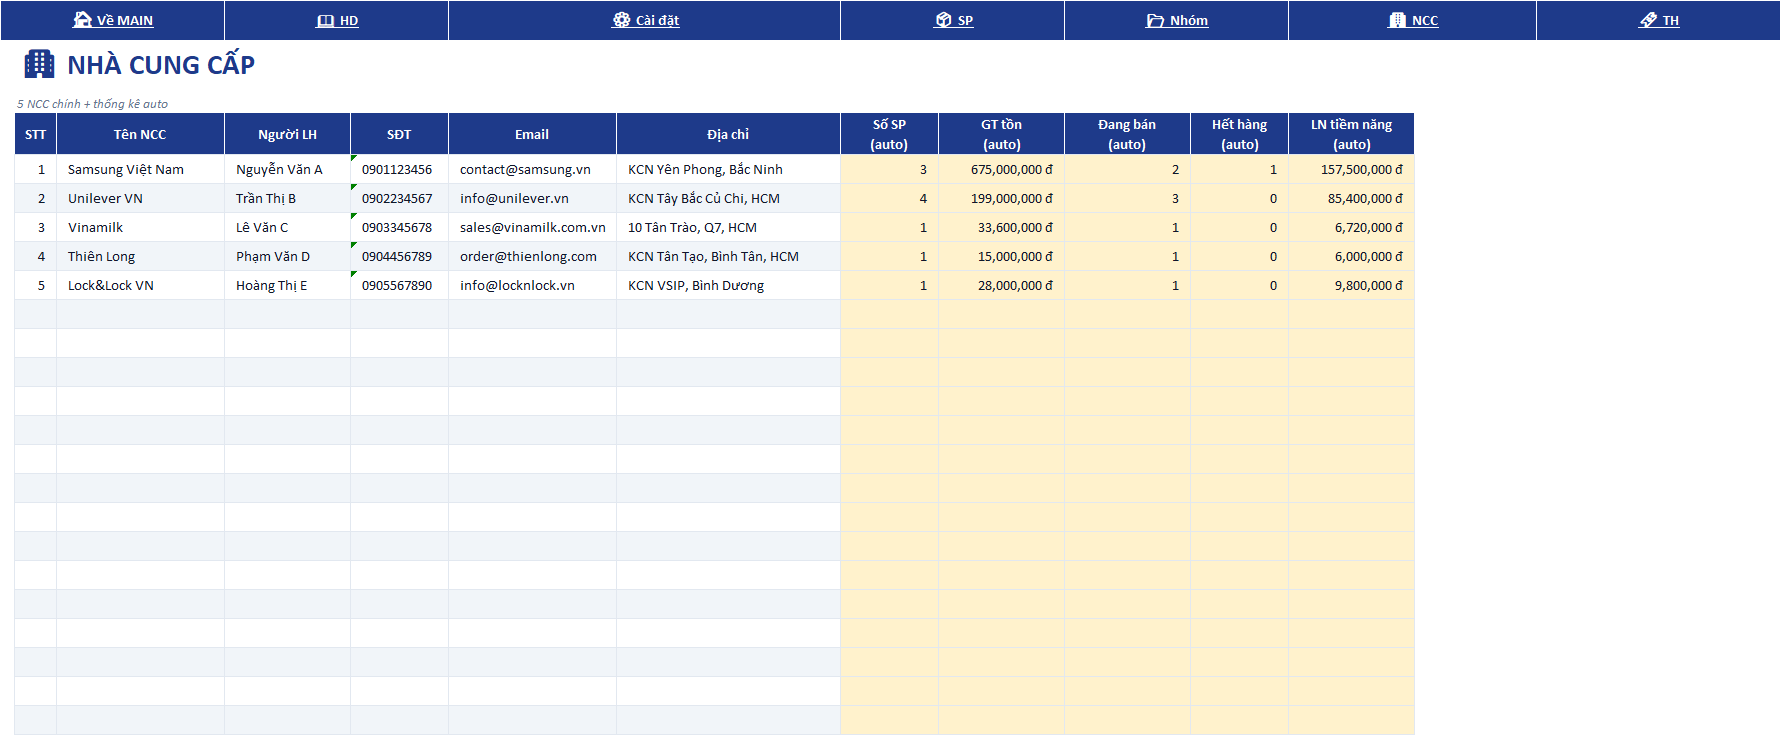The width and height of the screenshot is (1781, 735).
Task: Select the 5 NCC chính note
Action: click(92, 104)
